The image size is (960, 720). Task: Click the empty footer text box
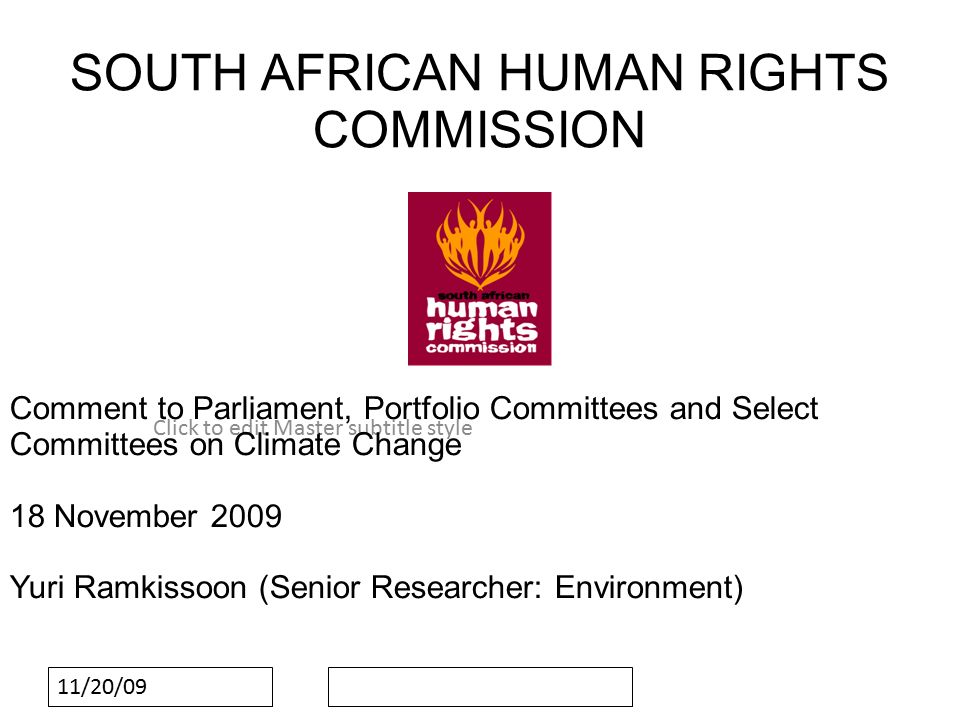click(x=480, y=687)
